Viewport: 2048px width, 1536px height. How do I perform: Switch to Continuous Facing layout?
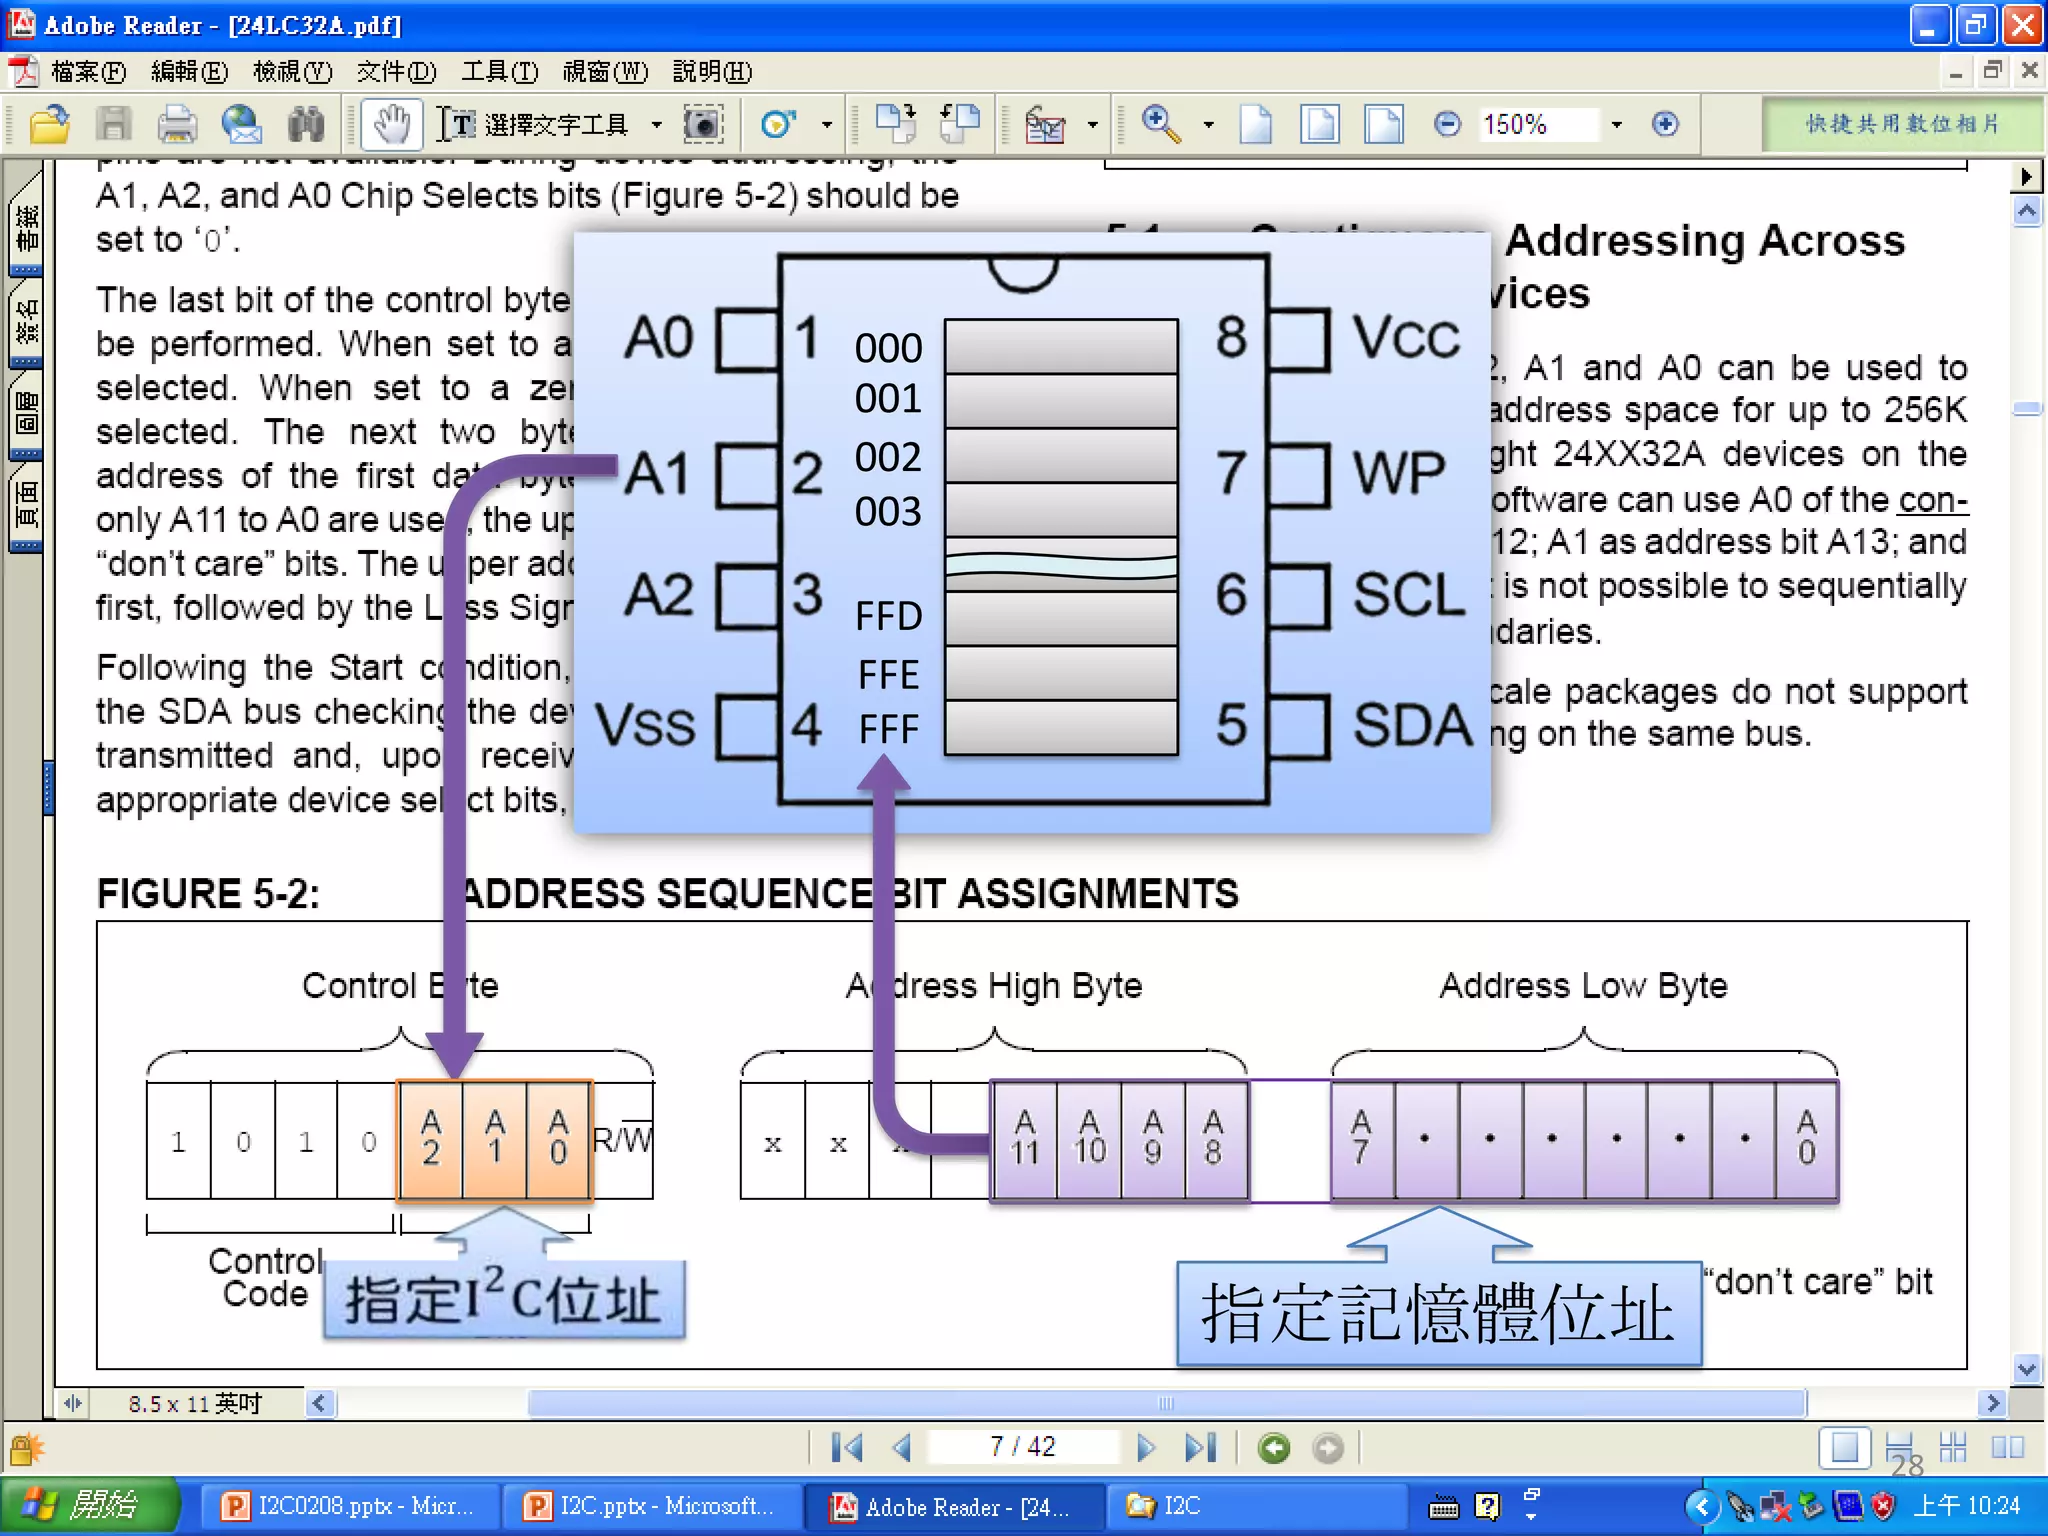1952,1447
